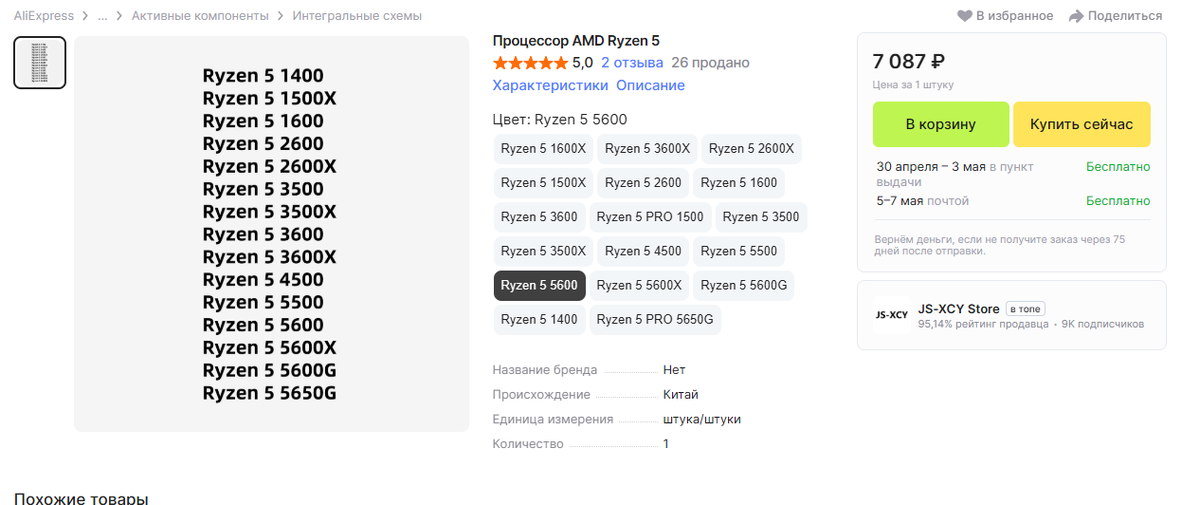Click the share arrow icon
The height and width of the screenshot is (505, 1200).
point(1076,16)
